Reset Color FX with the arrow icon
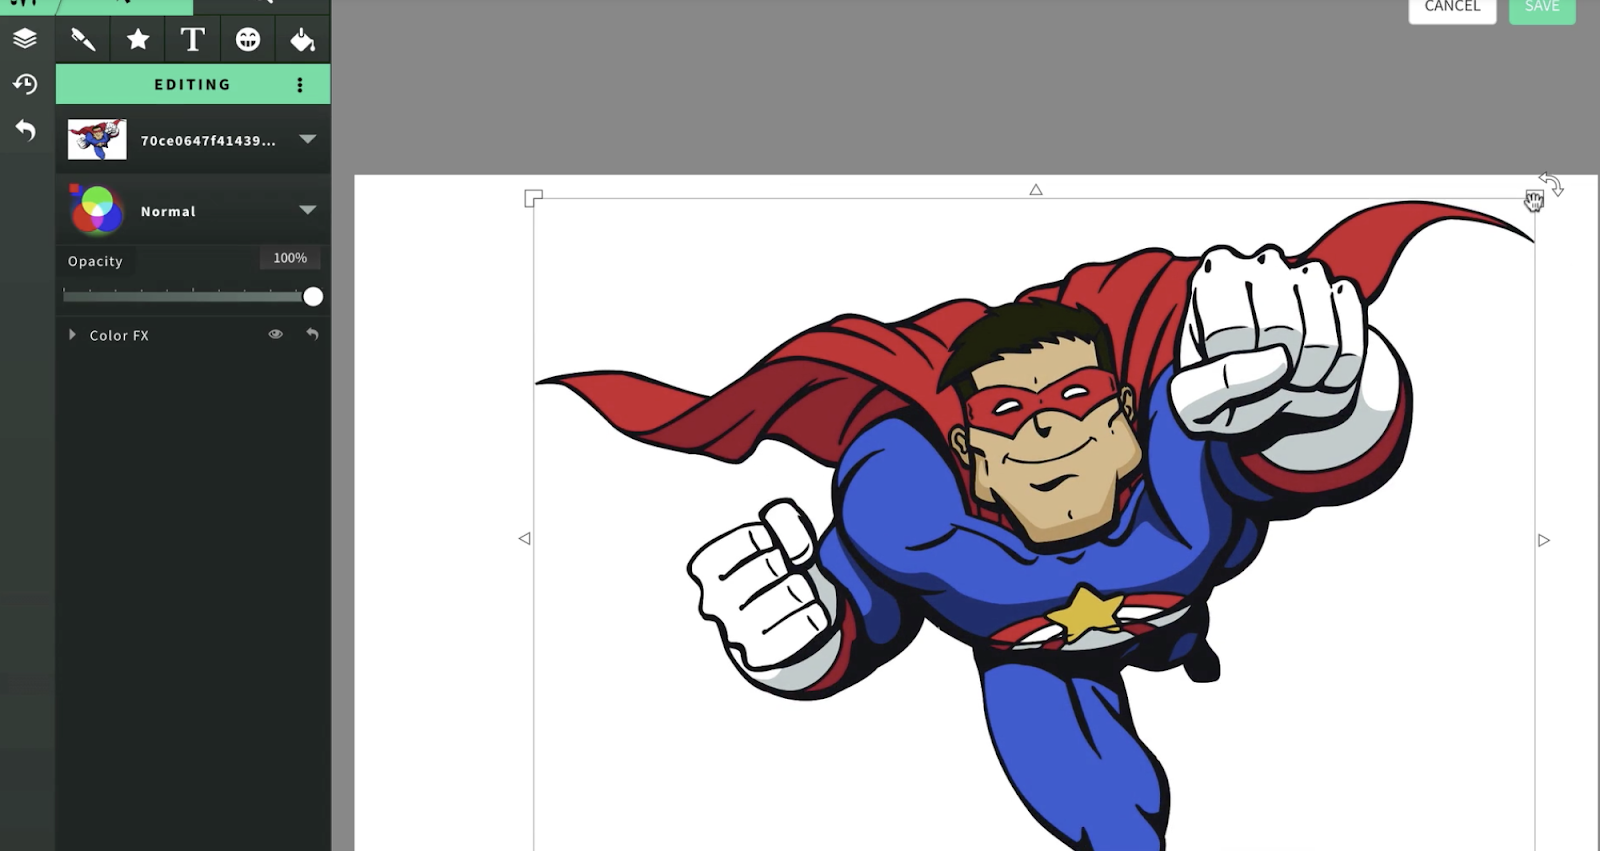The height and width of the screenshot is (851, 1600). click(312, 334)
